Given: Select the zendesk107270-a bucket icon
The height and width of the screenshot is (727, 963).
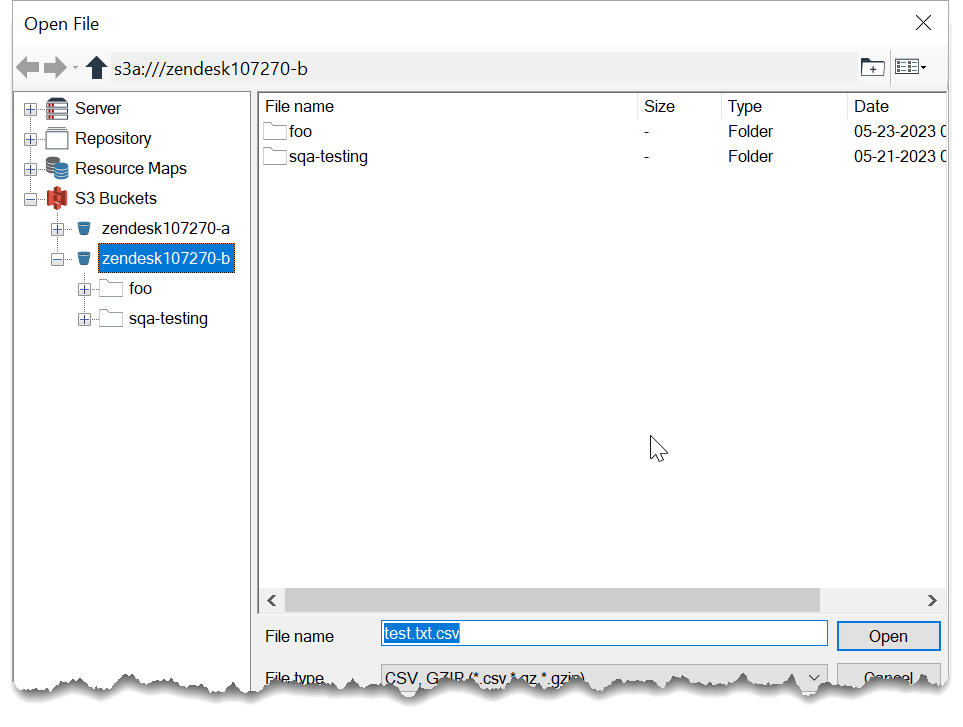Looking at the screenshot, I should pyautogui.click(x=84, y=229).
